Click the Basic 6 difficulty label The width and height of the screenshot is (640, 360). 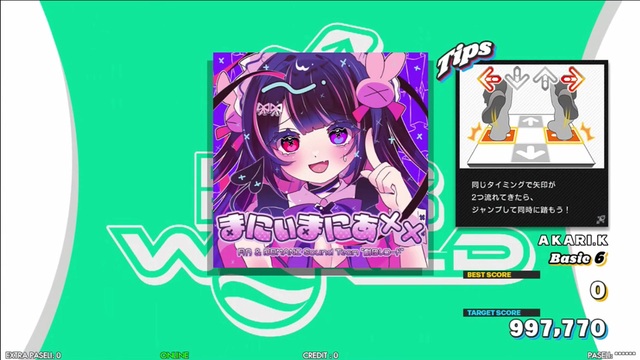(x=577, y=258)
